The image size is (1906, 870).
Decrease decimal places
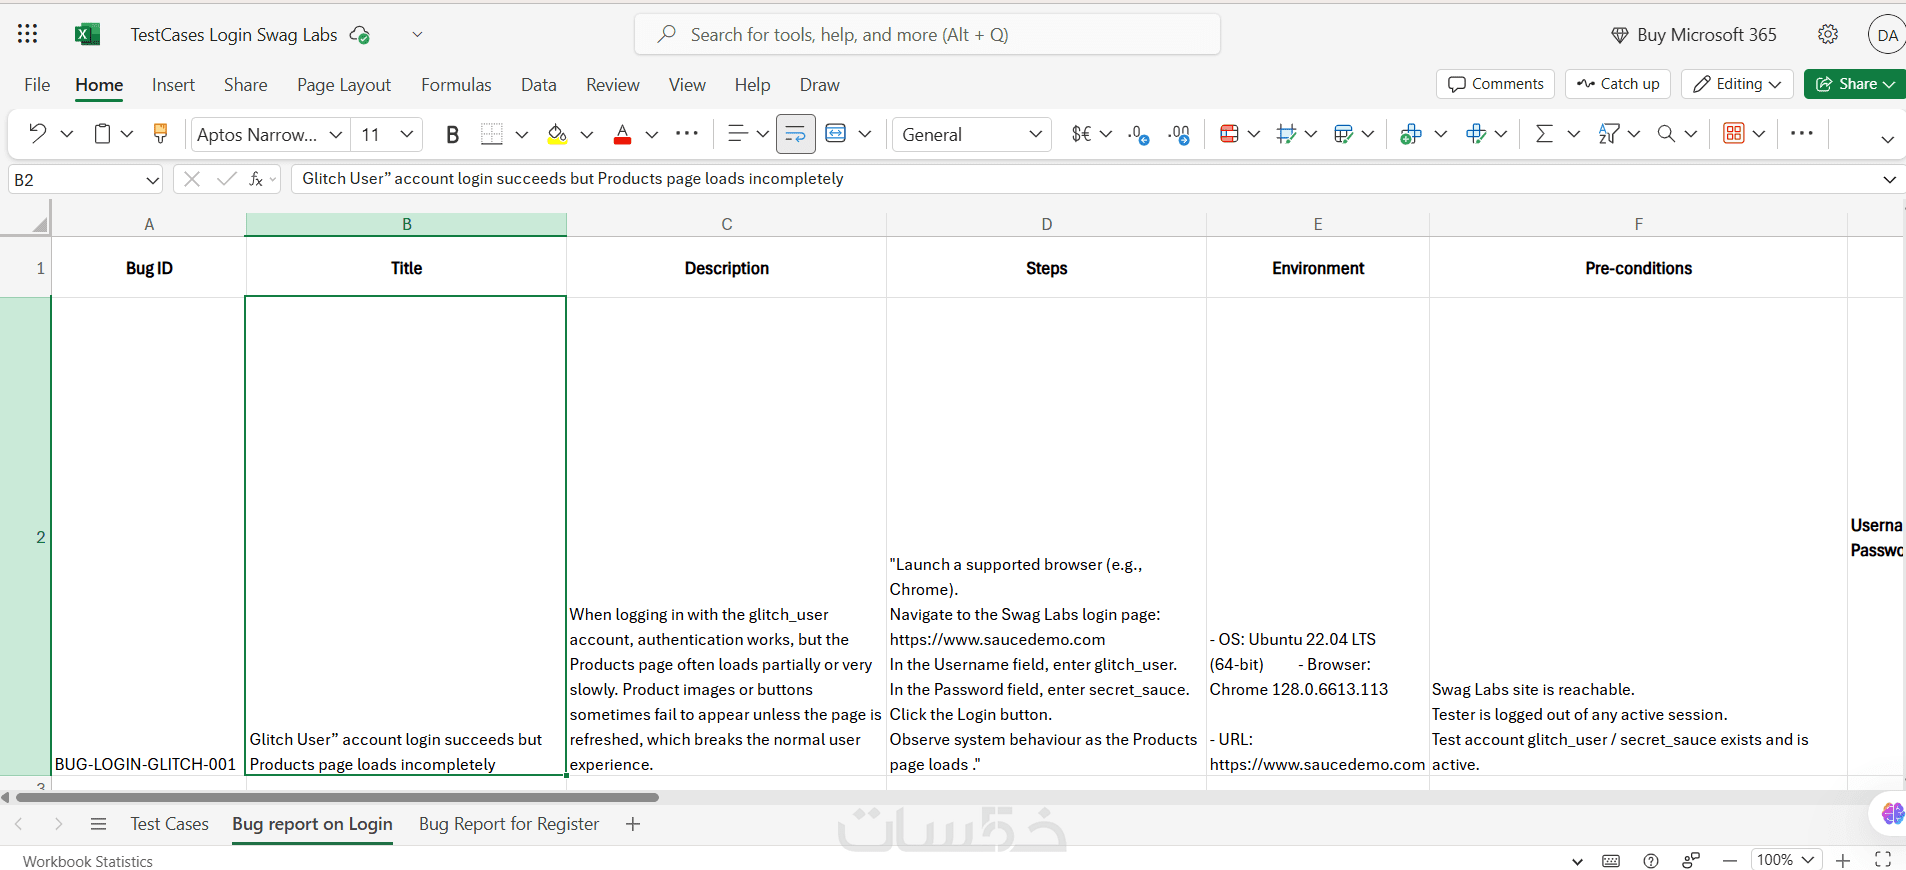[x=1139, y=134]
